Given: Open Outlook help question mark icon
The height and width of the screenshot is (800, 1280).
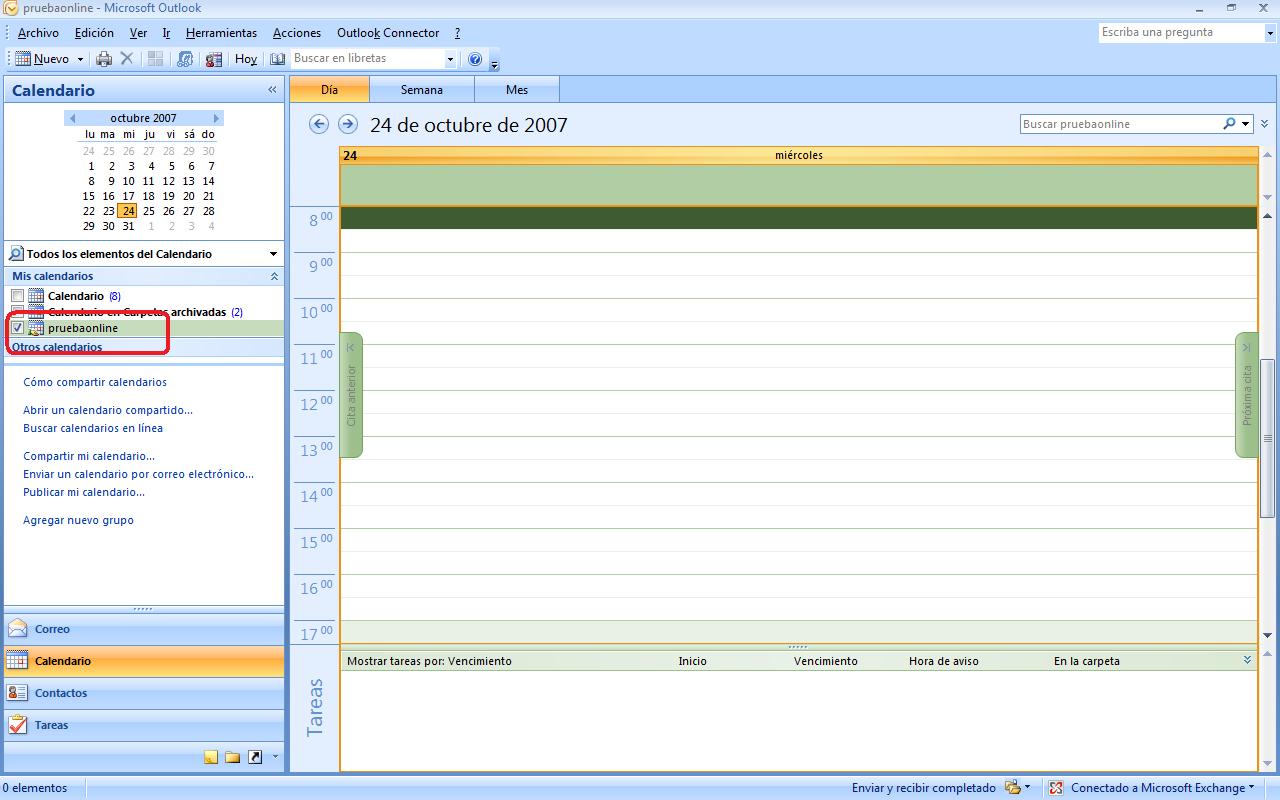Looking at the screenshot, I should click(x=475, y=59).
